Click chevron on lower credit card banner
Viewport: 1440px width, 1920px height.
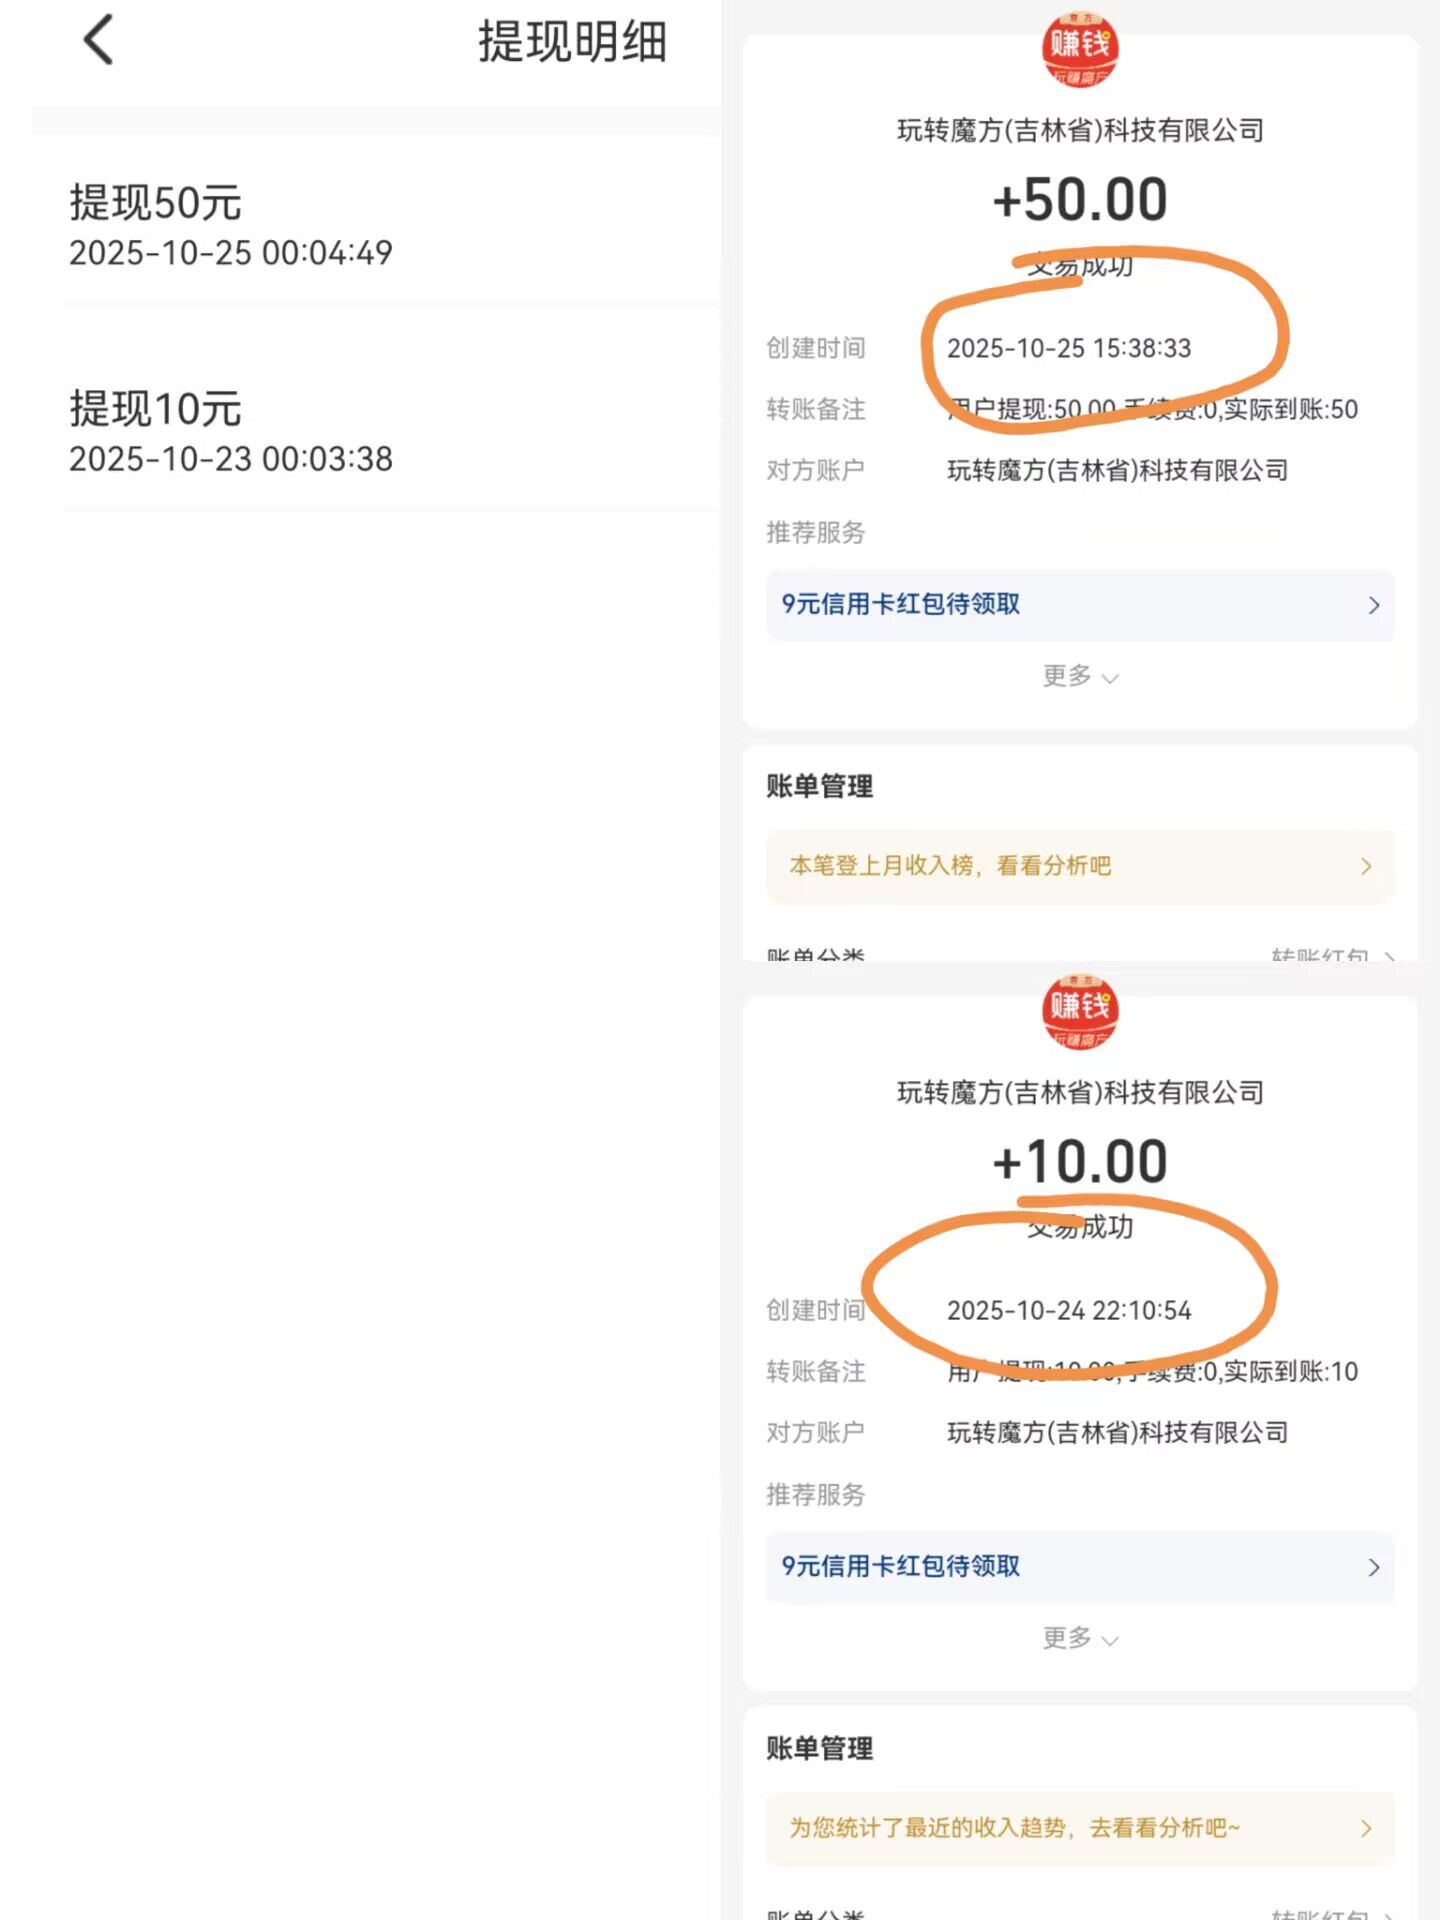tap(1374, 1567)
